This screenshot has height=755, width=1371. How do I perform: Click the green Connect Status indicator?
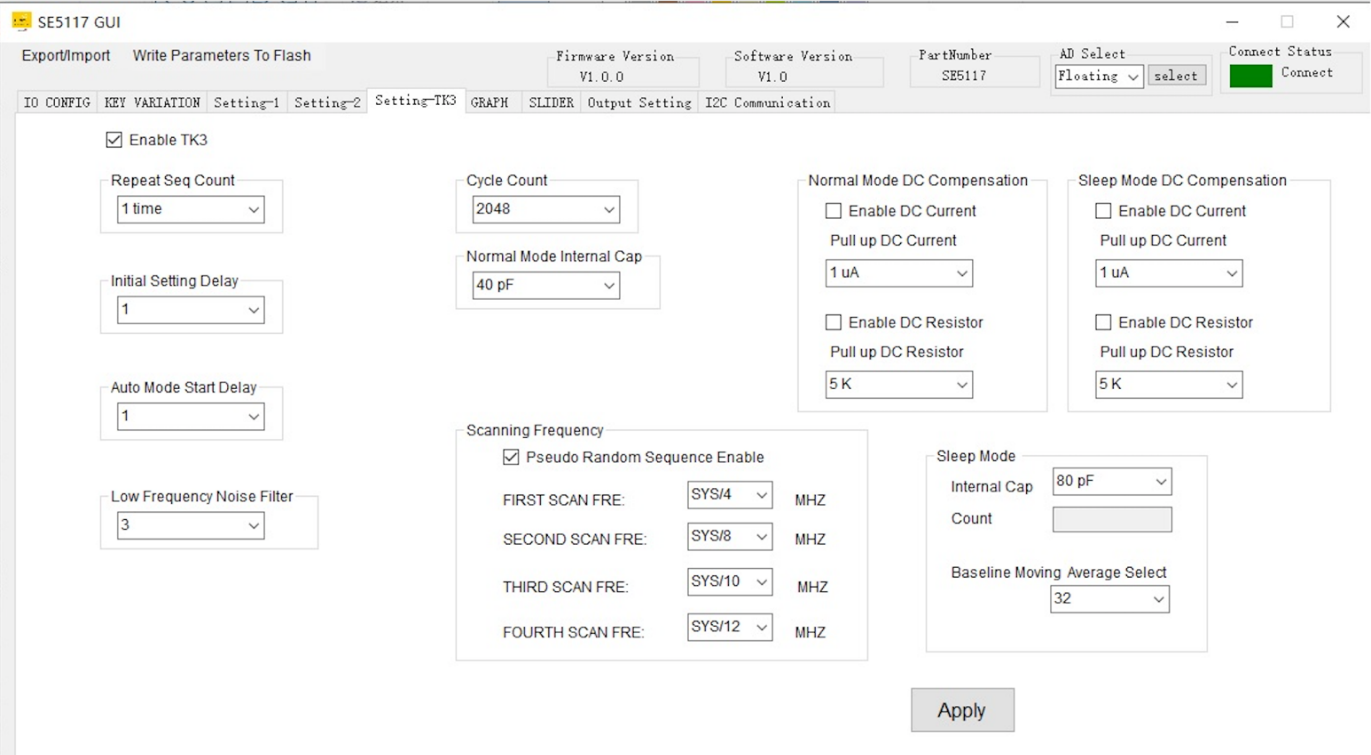(1250, 76)
